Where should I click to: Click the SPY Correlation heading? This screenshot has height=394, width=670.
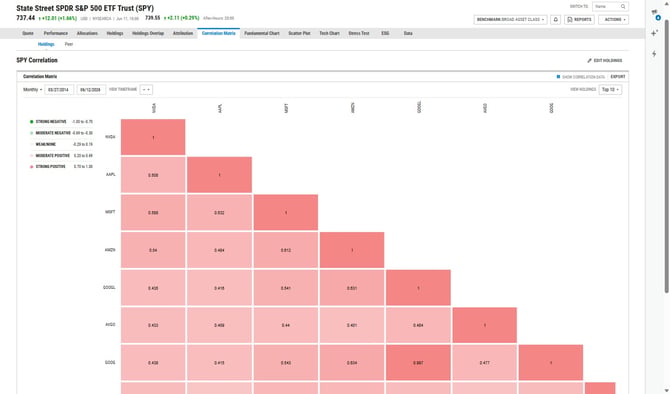point(37,60)
